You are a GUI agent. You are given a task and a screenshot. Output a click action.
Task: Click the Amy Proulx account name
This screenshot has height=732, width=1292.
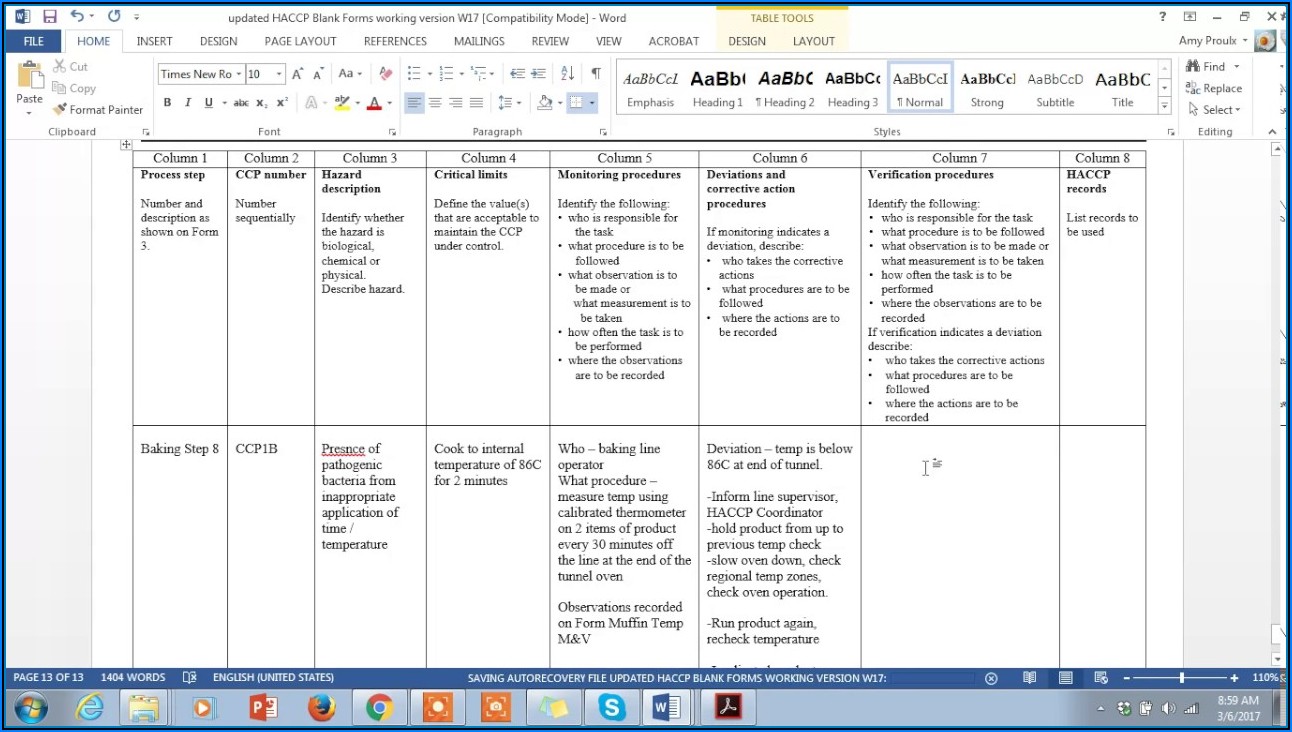pos(1208,41)
